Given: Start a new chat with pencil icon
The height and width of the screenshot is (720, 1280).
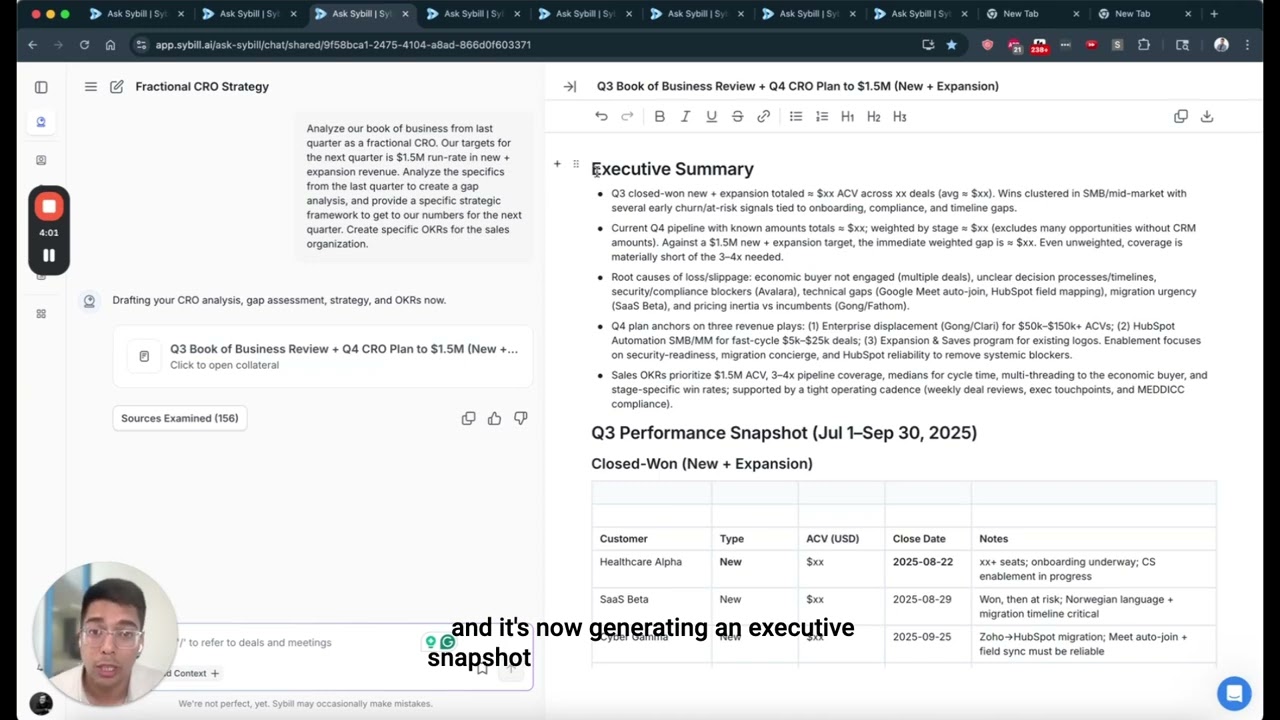Looking at the screenshot, I should tap(117, 87).
